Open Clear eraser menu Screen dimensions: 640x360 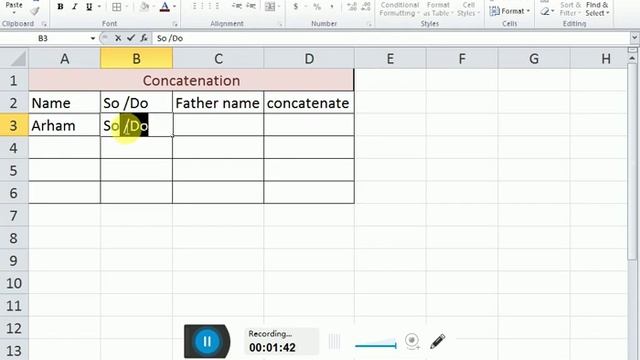pyautogui.click(x=547, y=11)
